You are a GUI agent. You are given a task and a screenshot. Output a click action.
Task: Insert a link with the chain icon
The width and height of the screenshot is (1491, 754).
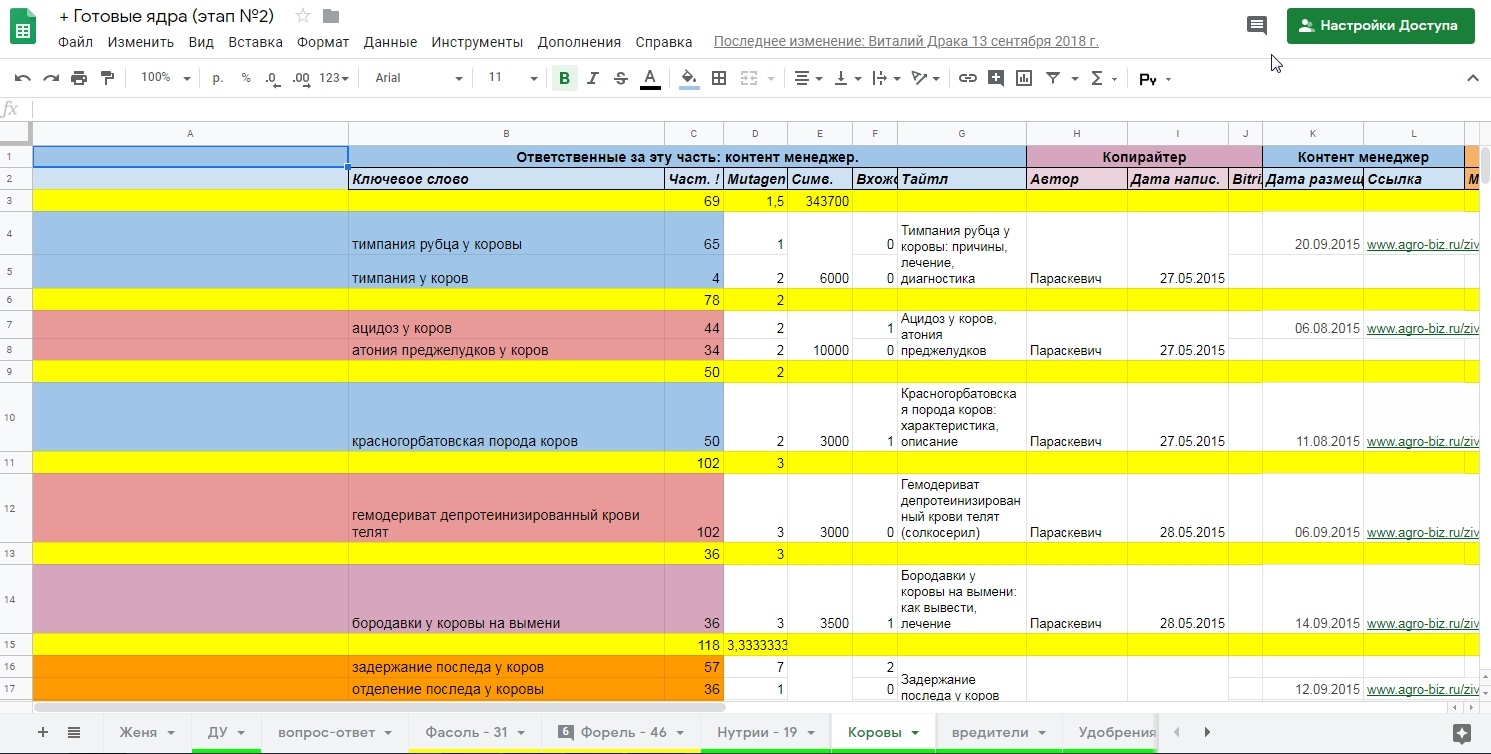[x=968, y=78]
